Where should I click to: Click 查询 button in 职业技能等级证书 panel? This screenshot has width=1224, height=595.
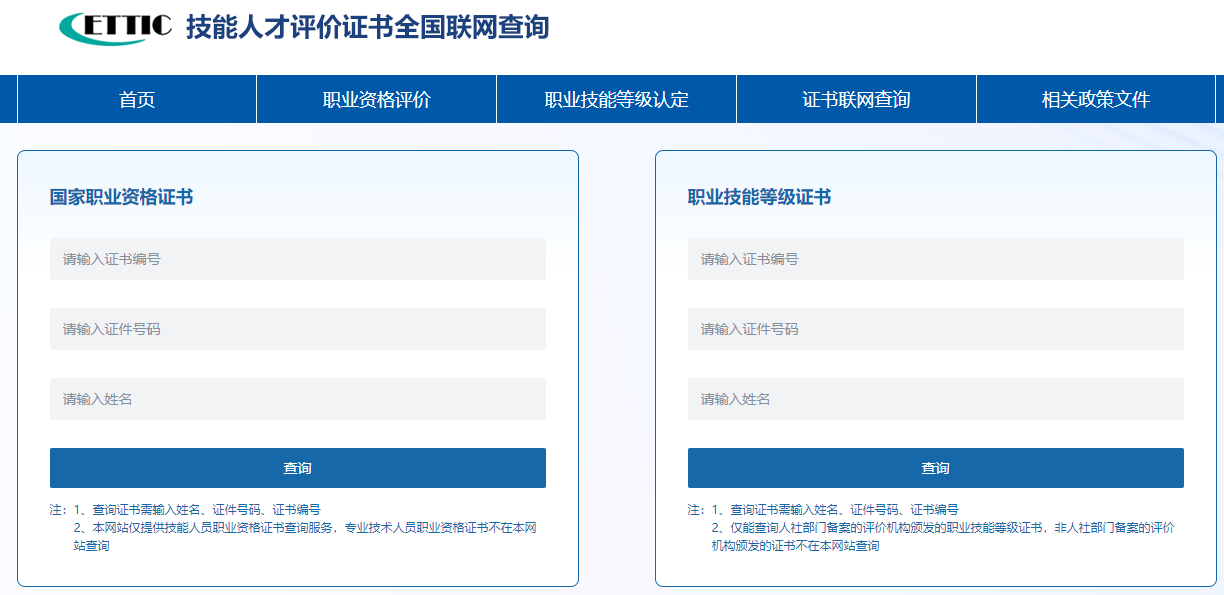click(936, 468)
